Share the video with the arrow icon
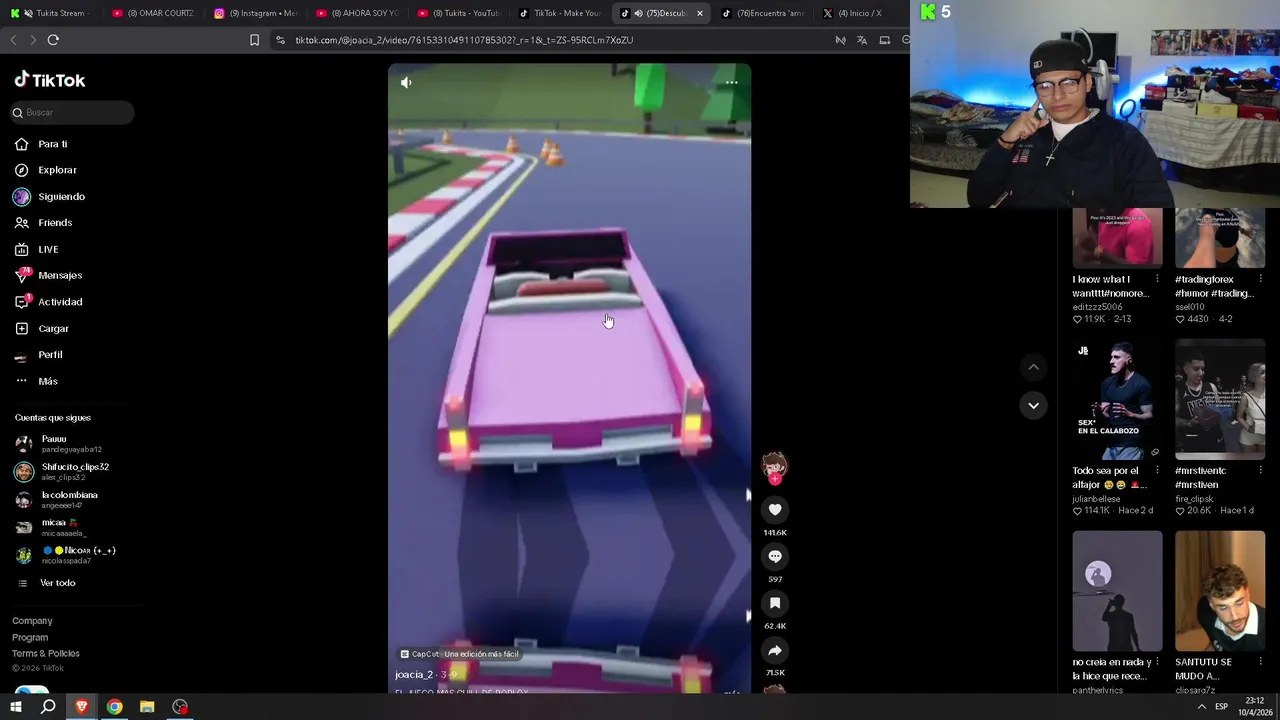1280x720 pixels. tap(775, 650)
